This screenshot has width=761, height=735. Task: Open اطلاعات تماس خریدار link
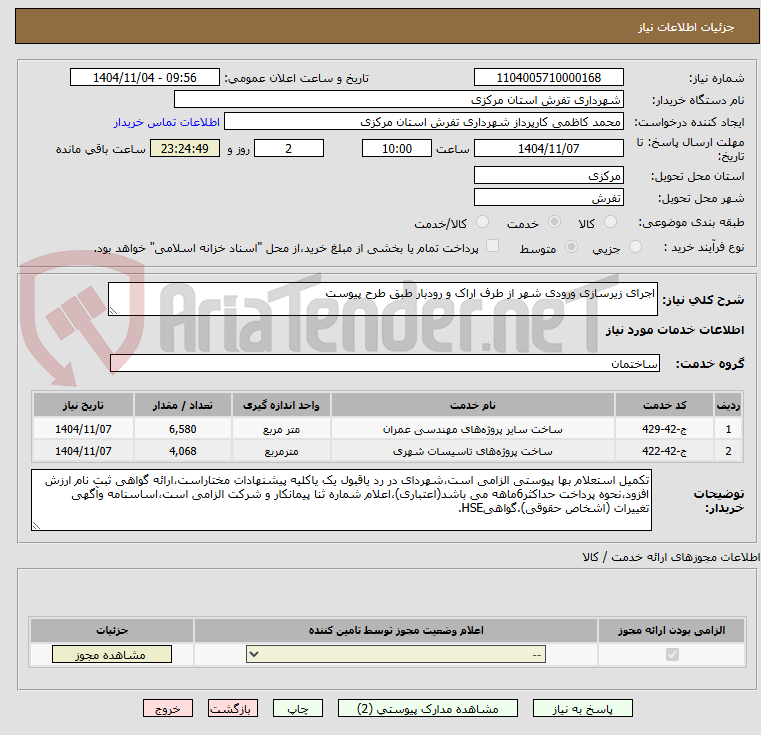(x=166, y=122)
